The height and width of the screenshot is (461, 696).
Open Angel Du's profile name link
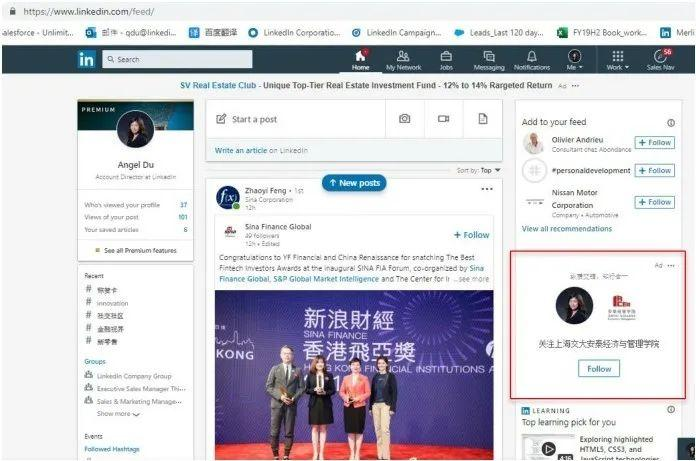click(136, 165)
